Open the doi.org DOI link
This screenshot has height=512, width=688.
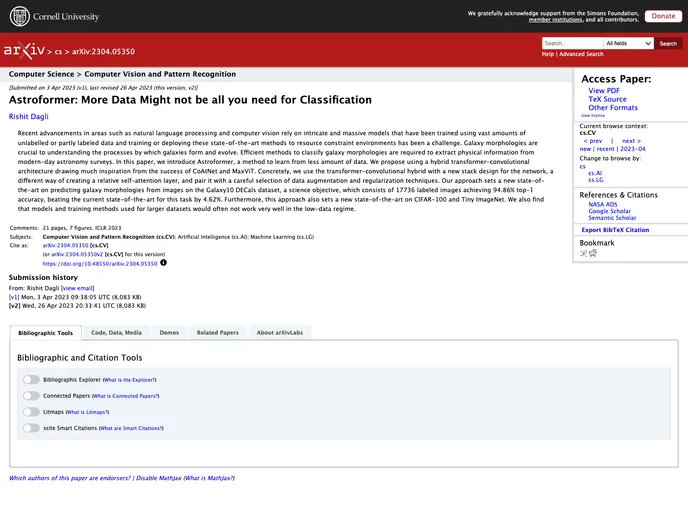100,264
